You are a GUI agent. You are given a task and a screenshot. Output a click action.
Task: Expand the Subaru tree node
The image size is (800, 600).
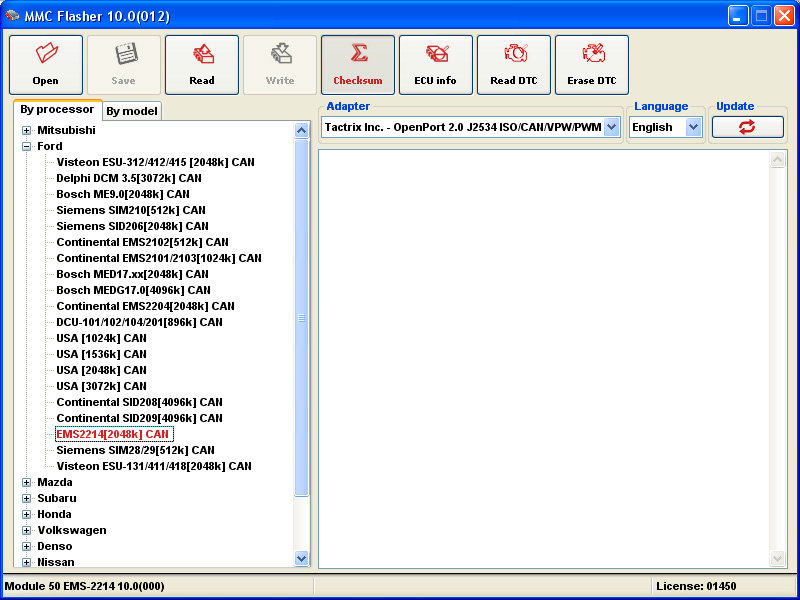click(27, 498)
